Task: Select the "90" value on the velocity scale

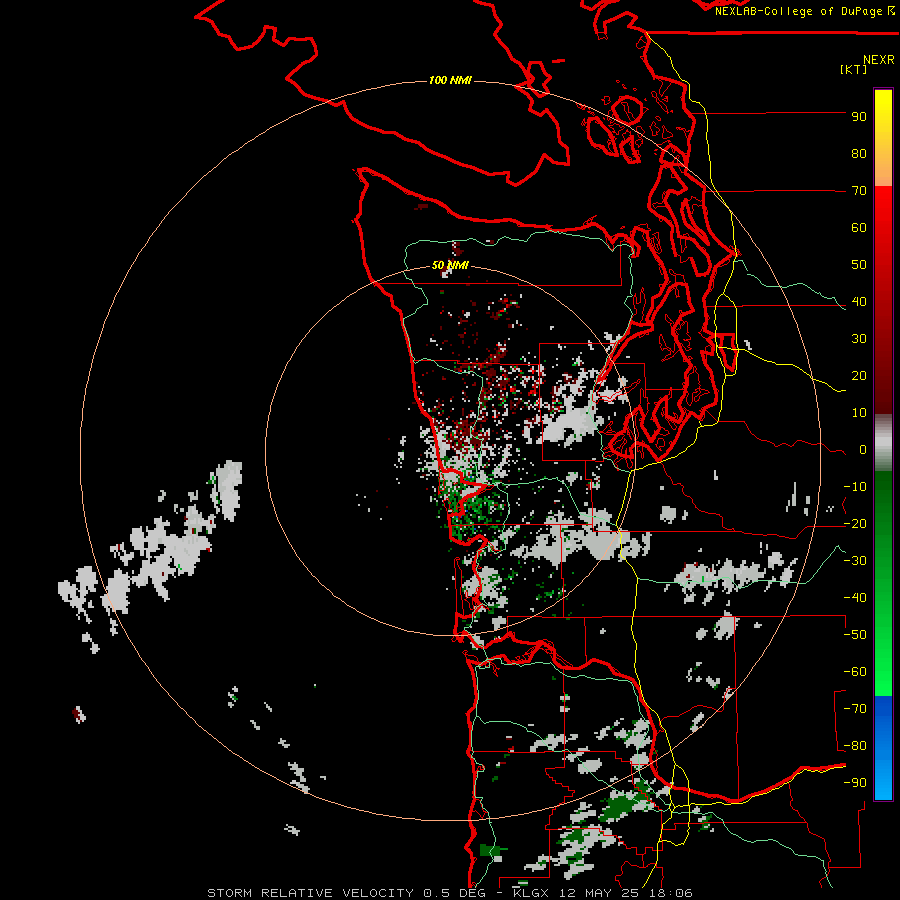Action: point(859,117)
